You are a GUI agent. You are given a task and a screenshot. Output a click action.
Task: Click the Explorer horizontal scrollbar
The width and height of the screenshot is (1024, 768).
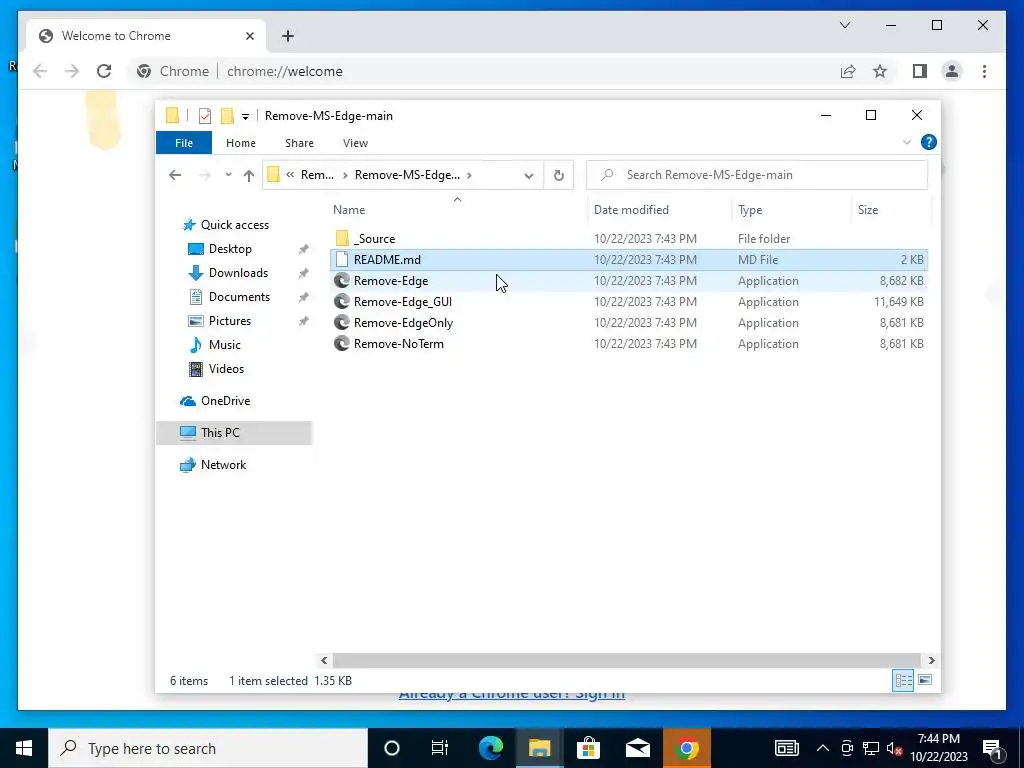pos(627,660)
